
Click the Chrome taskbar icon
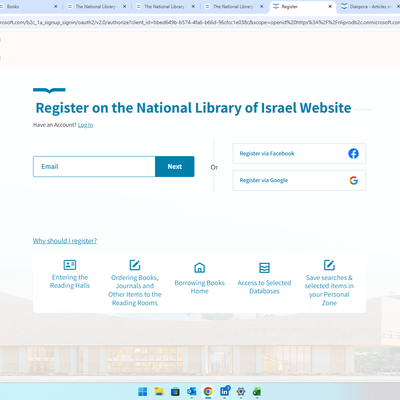coord(208,392)
